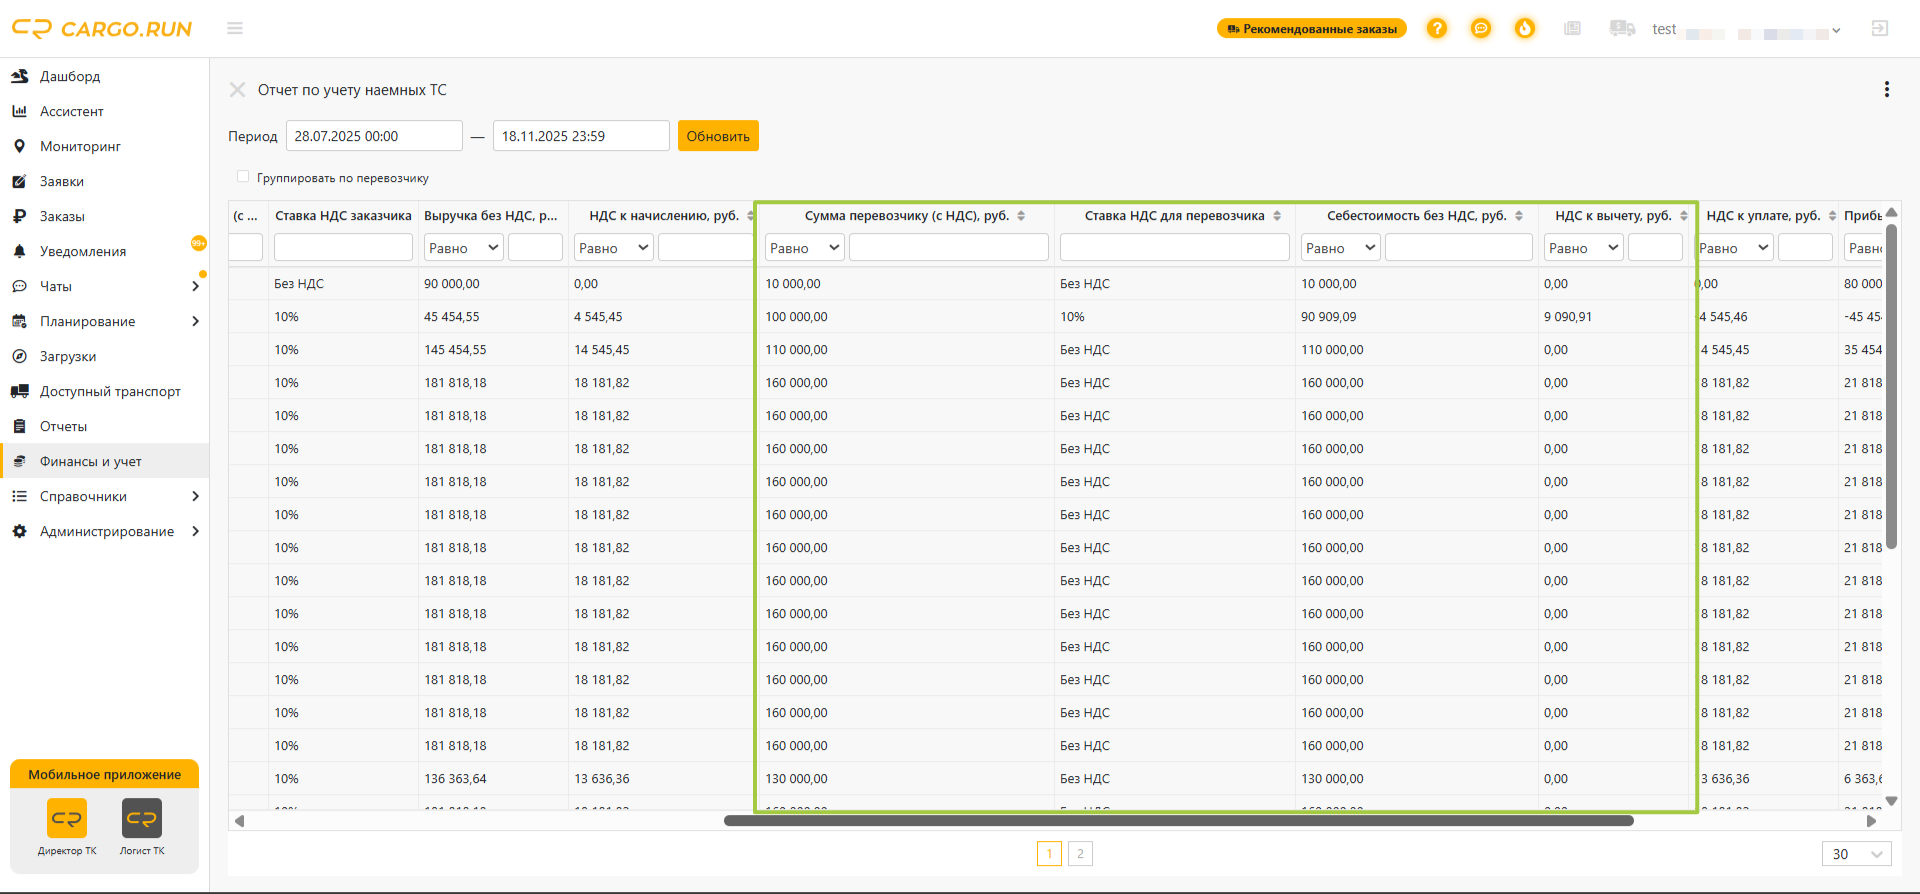Open the chat bubble icon in header
Viewport: 1920px width, 894px height.
tap(1481, 29)
